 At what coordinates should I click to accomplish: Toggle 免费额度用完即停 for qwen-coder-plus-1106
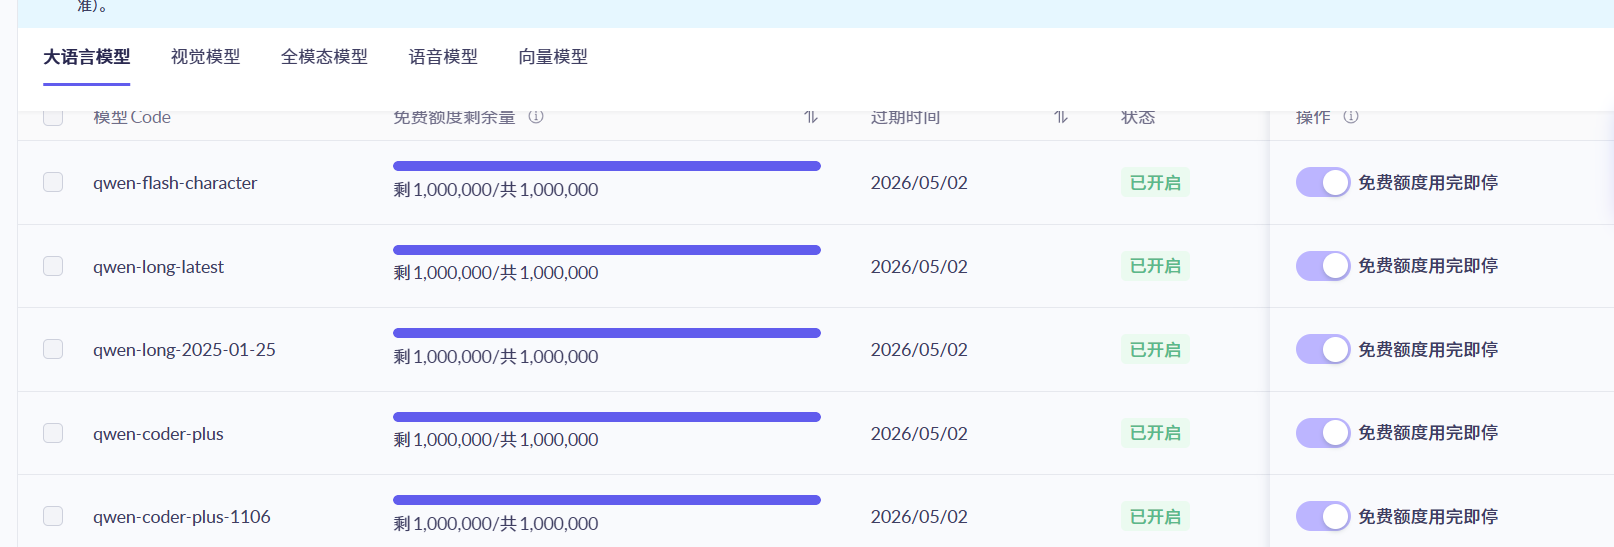pos(1323,516)
